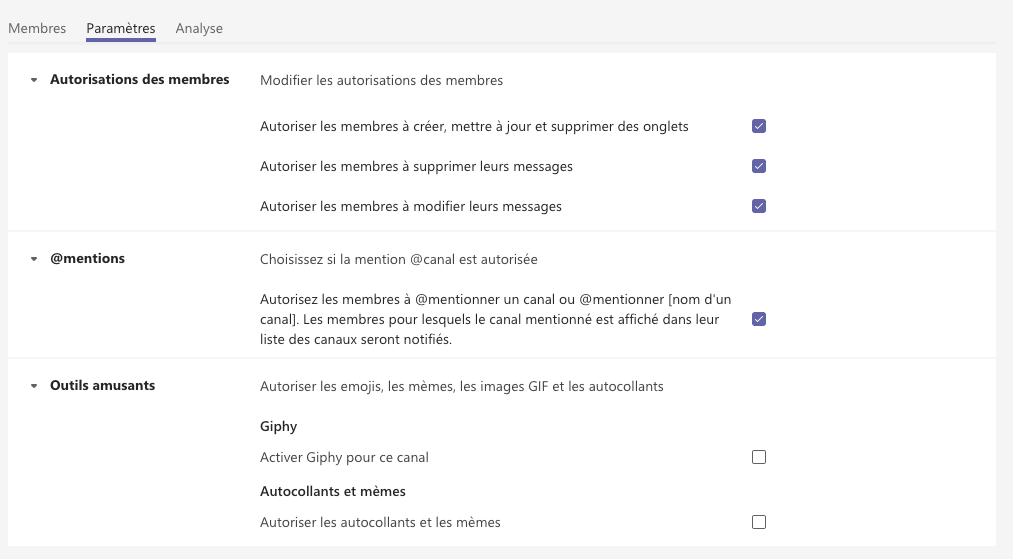Open the Analyse tab
Image resolution: width=1013 pixels, height=559 pixels.
[199, 28]
